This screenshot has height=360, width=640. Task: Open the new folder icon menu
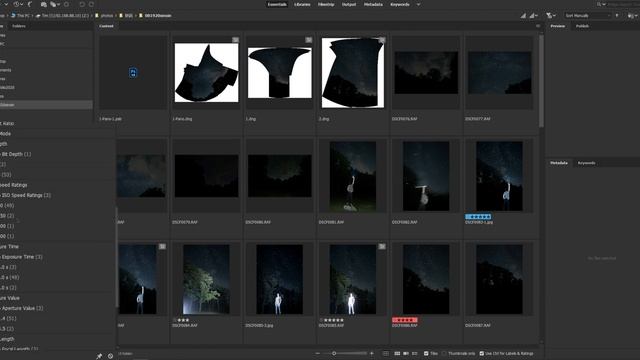click(632, 16)
